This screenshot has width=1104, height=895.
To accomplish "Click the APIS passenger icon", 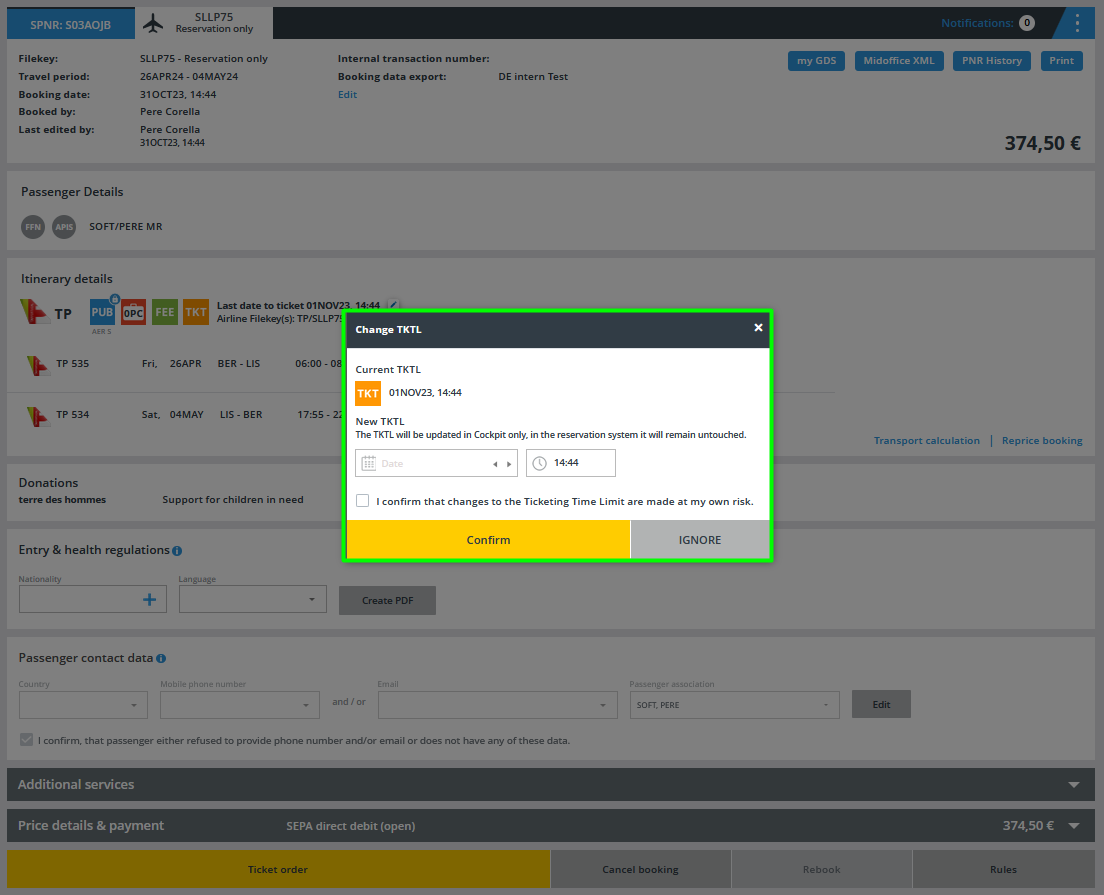I will (x=64, y=227).
